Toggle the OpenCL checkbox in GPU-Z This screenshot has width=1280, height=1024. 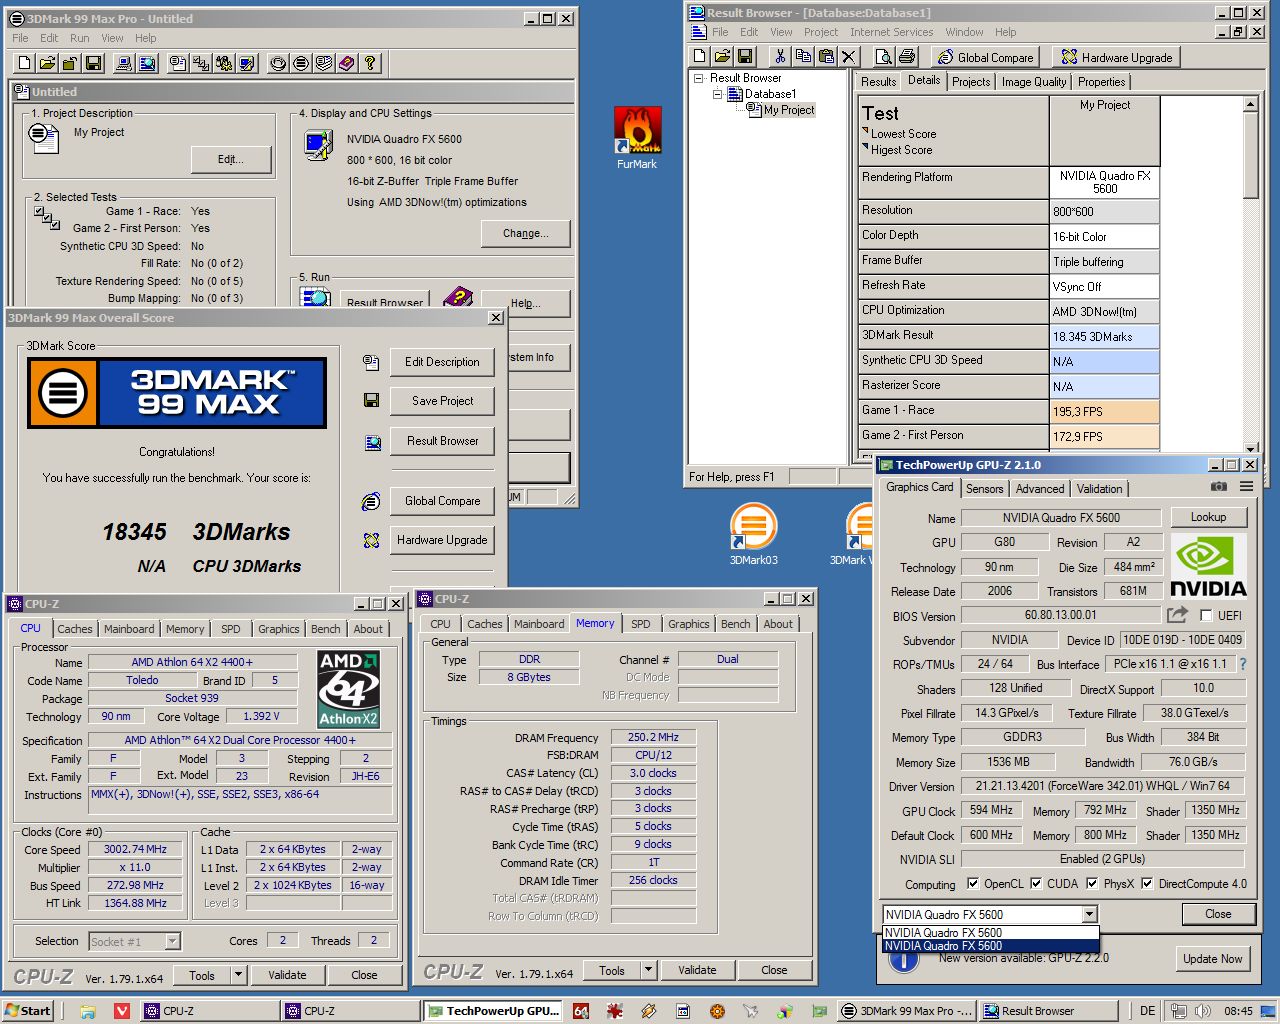point(973,884)
